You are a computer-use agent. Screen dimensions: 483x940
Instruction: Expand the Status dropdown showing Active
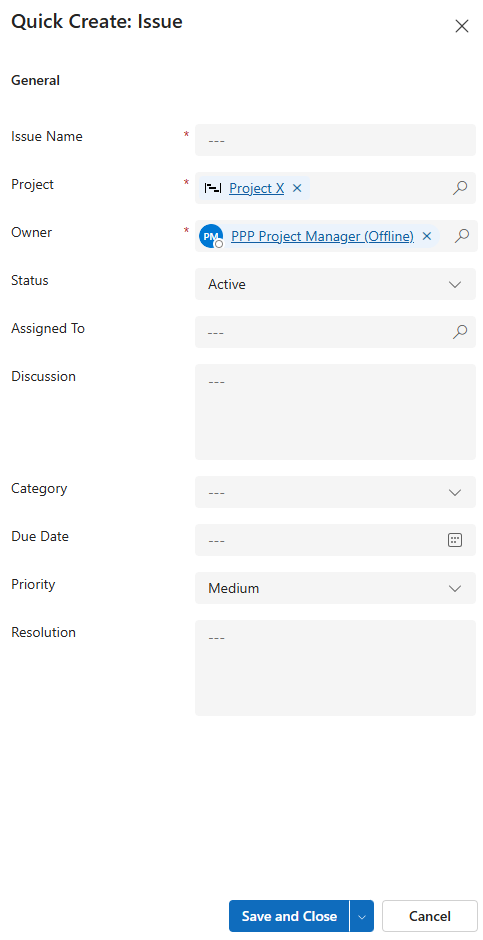[x=335, y=284]
